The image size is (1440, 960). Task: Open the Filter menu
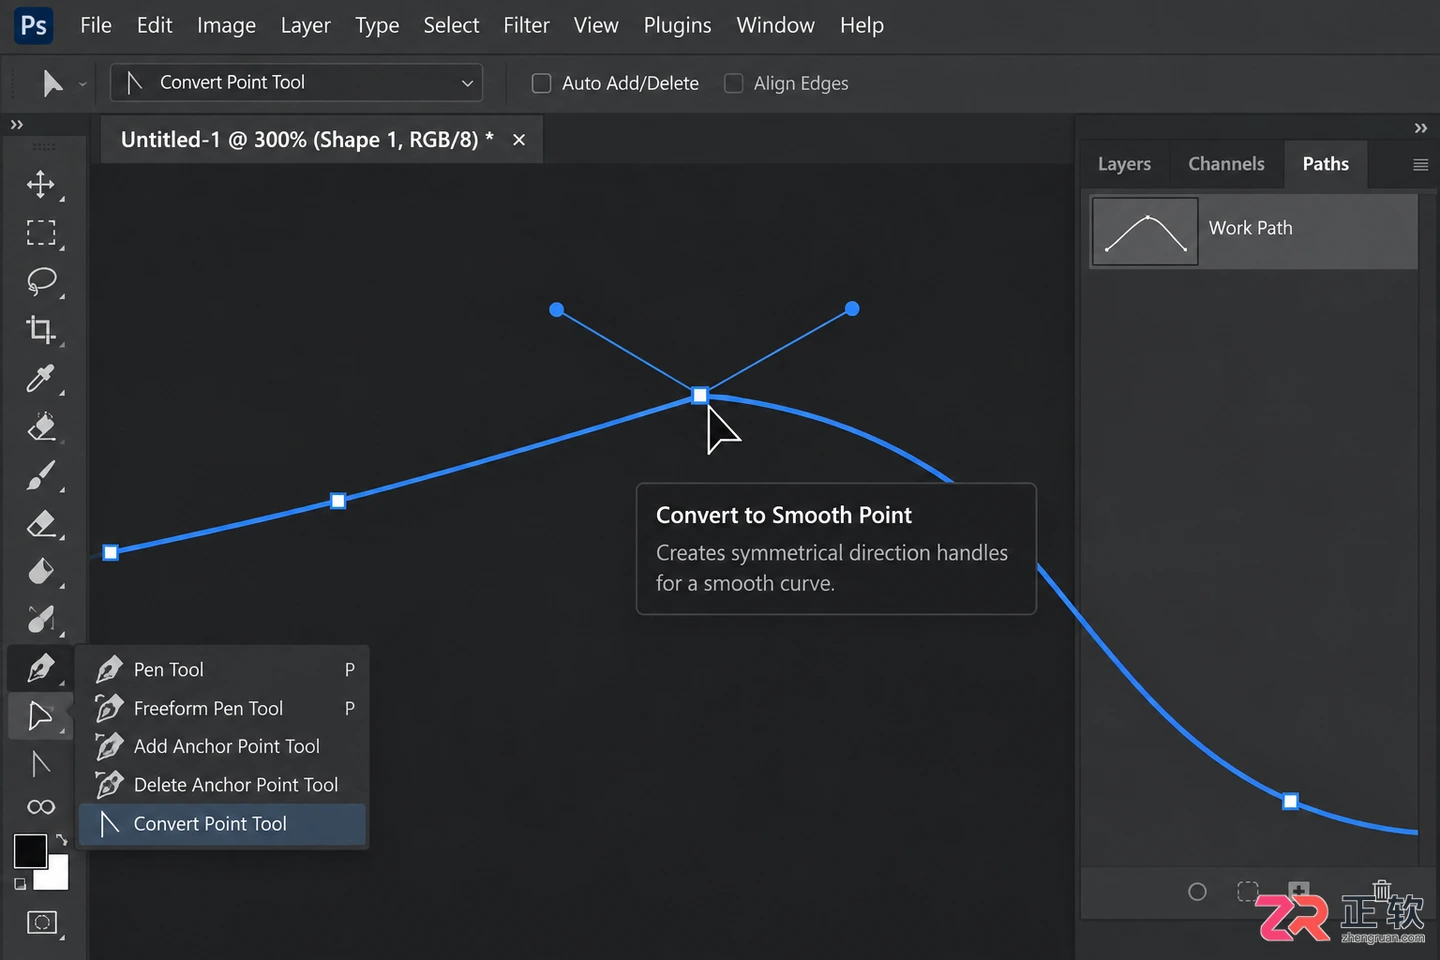coord(526,25)
